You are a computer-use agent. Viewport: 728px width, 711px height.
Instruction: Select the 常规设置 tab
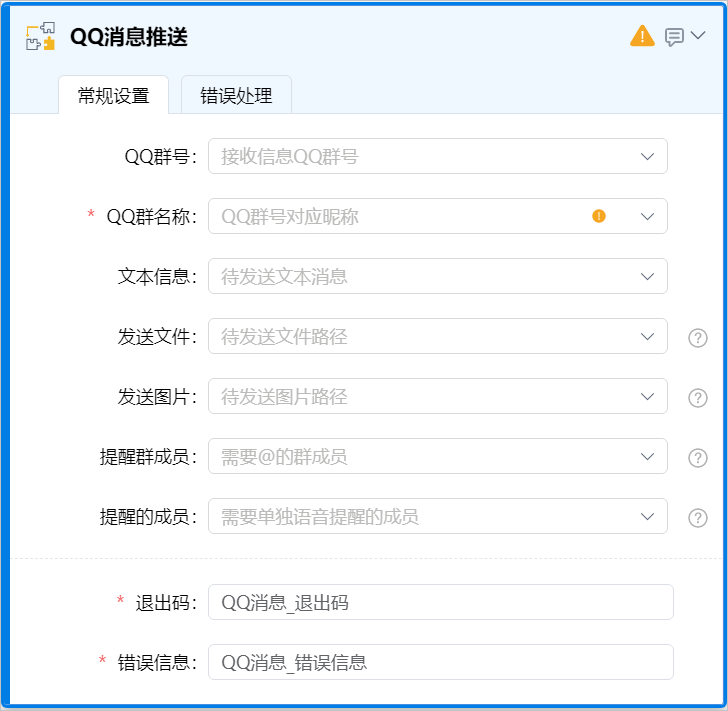[x=113, y=96]
